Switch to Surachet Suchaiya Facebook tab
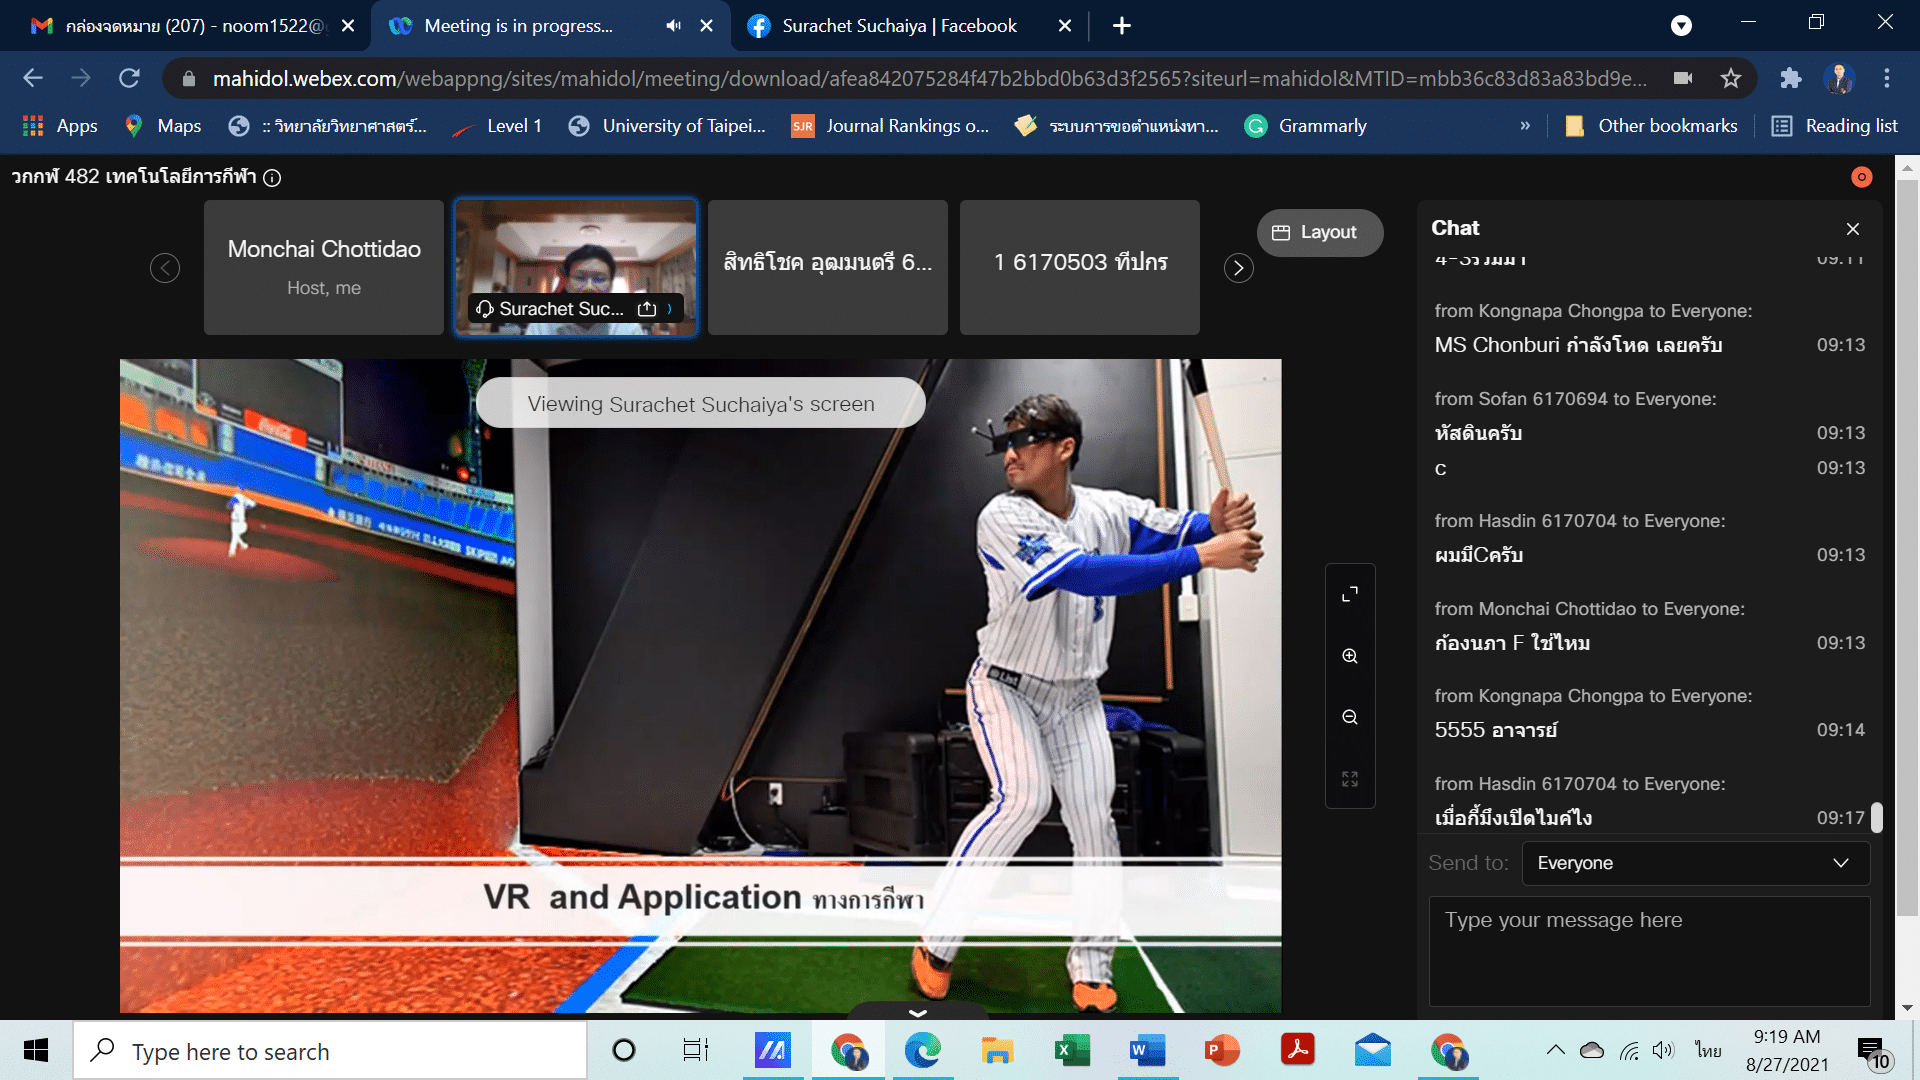Screen dimensions: 1920x1080 (x=898, y=26)
